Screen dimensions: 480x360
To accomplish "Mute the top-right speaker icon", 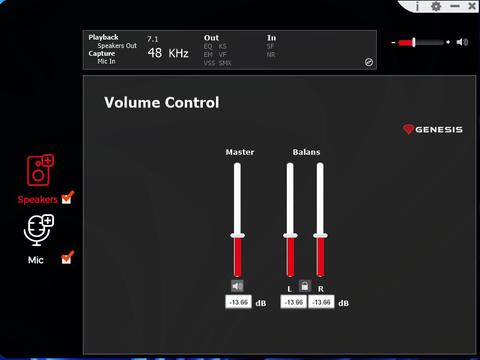I will (462, 42).
